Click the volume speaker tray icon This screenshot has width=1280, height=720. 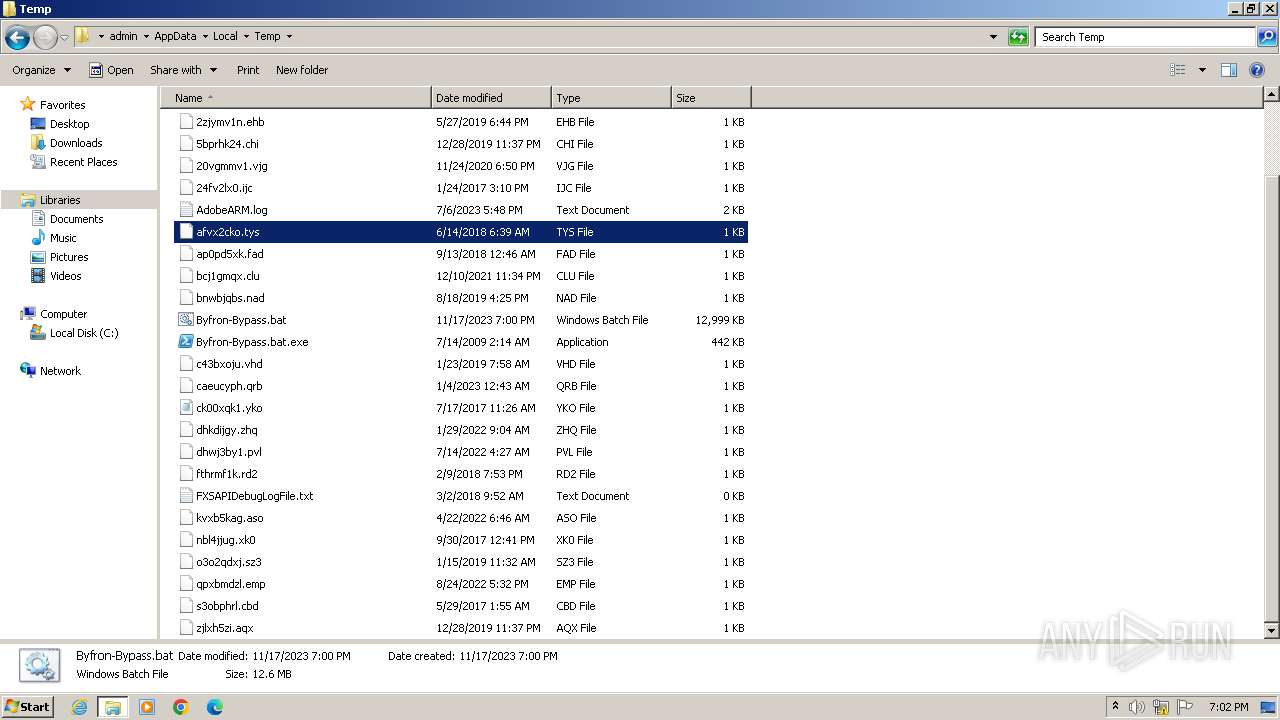pos(1138,707)
